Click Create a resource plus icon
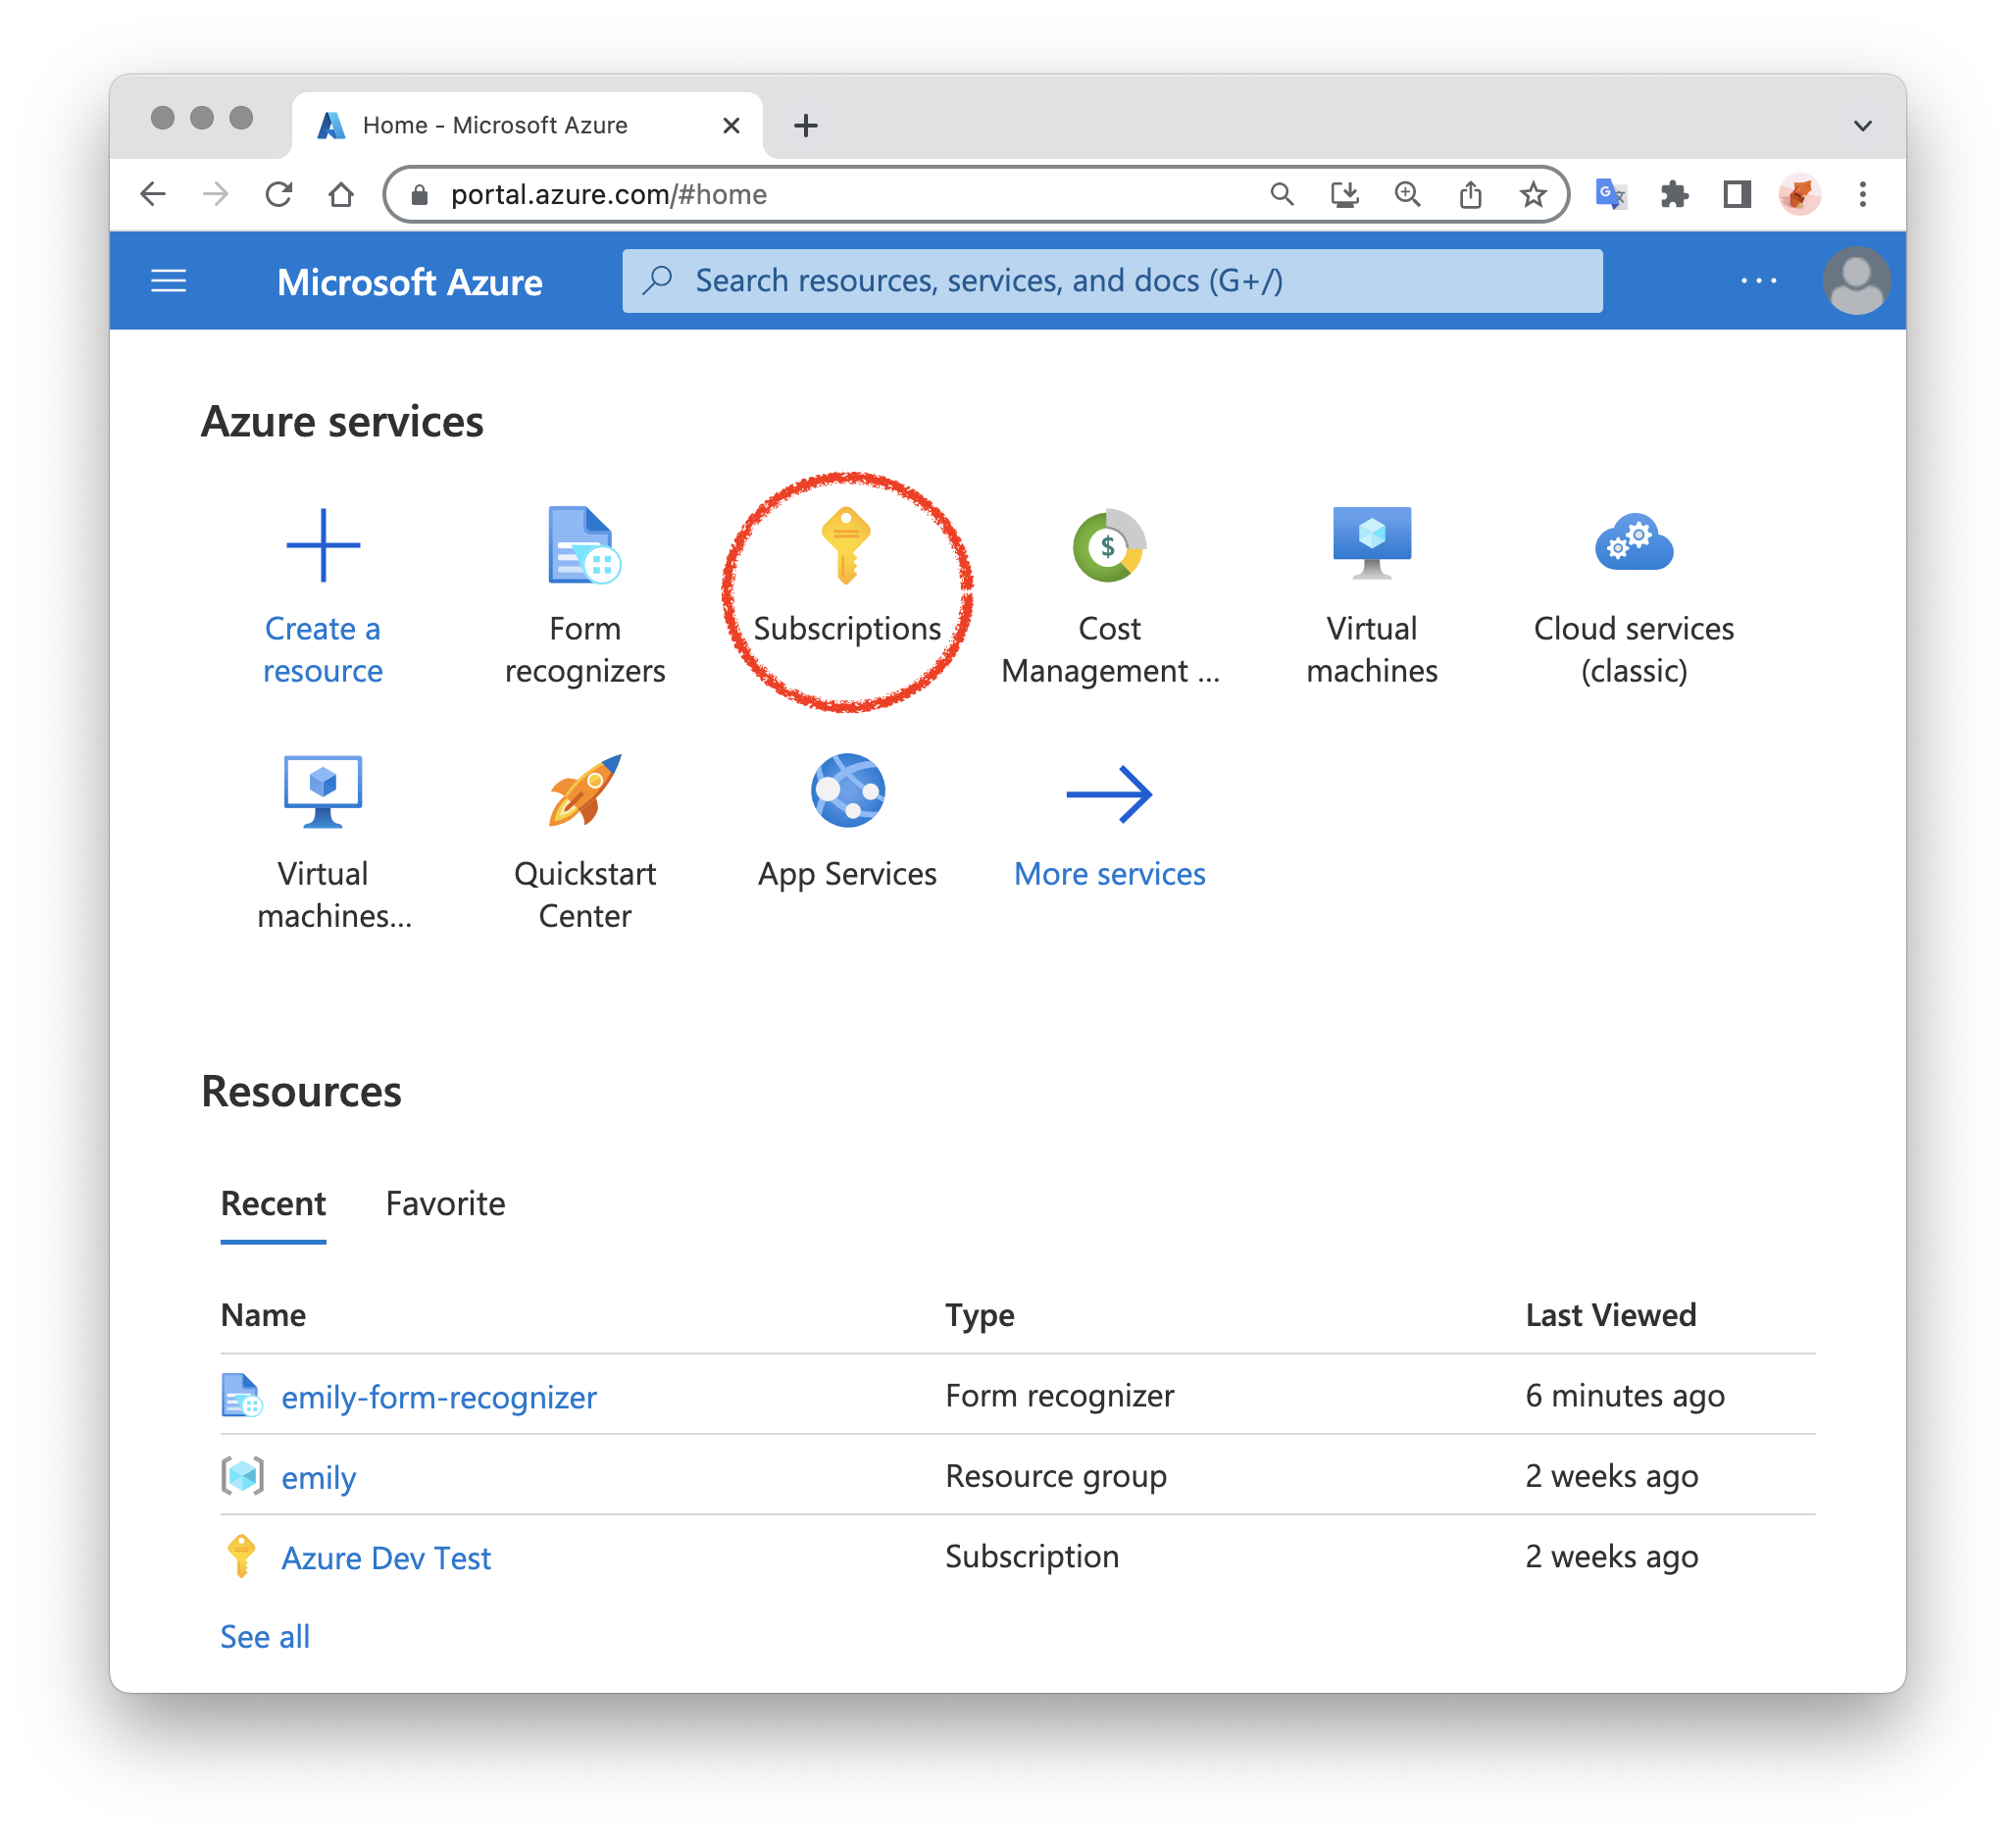Image resolution: width=2016 pixels, height=1838 pixels. coord(322,545)
